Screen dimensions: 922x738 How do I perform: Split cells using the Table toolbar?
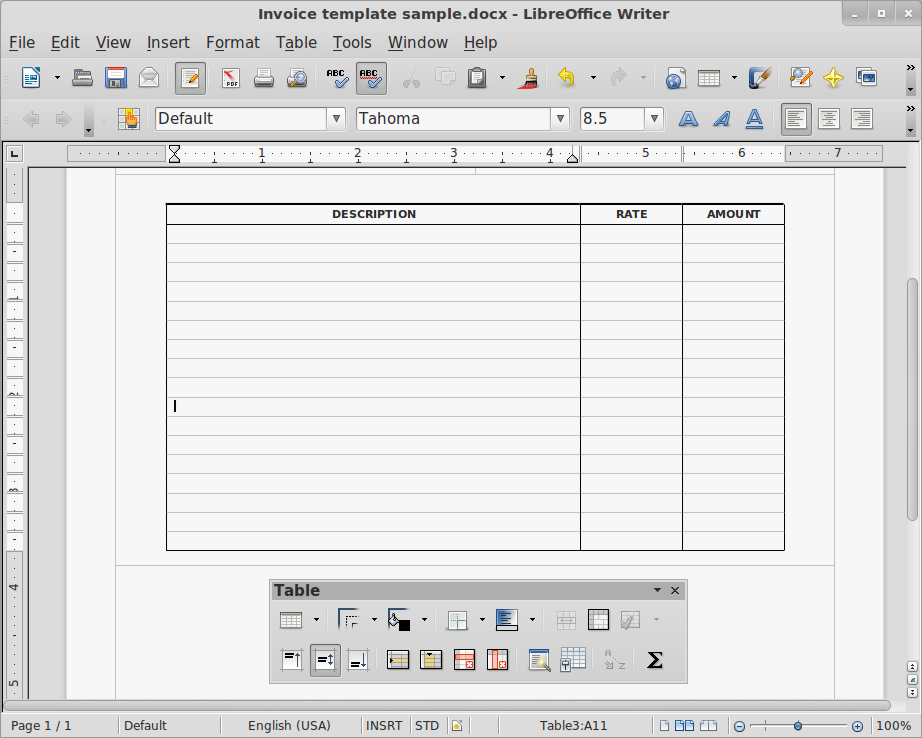[599, 620]
